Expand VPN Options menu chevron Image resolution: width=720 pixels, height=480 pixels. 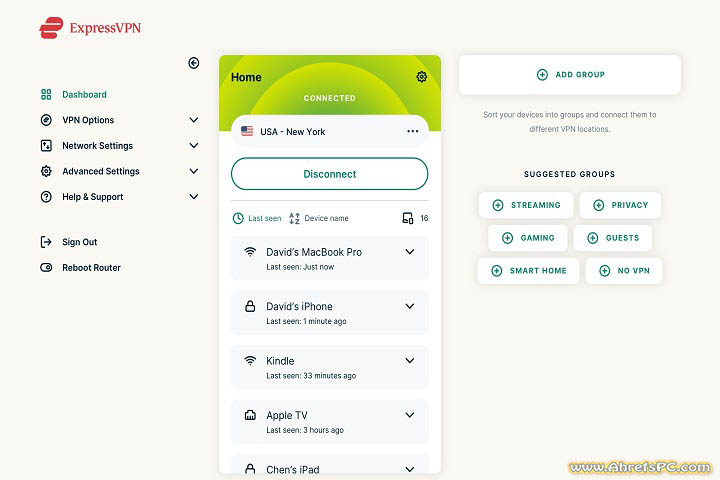coord(194,120)
